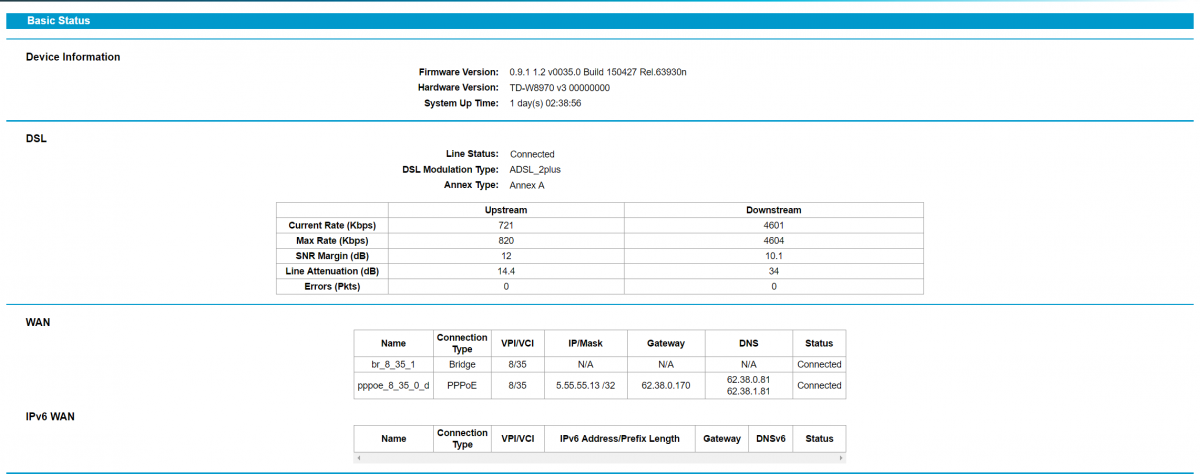Select the PPPoE connection type cell
Screen dimensions: 1200x474
(x=462, y=385)
